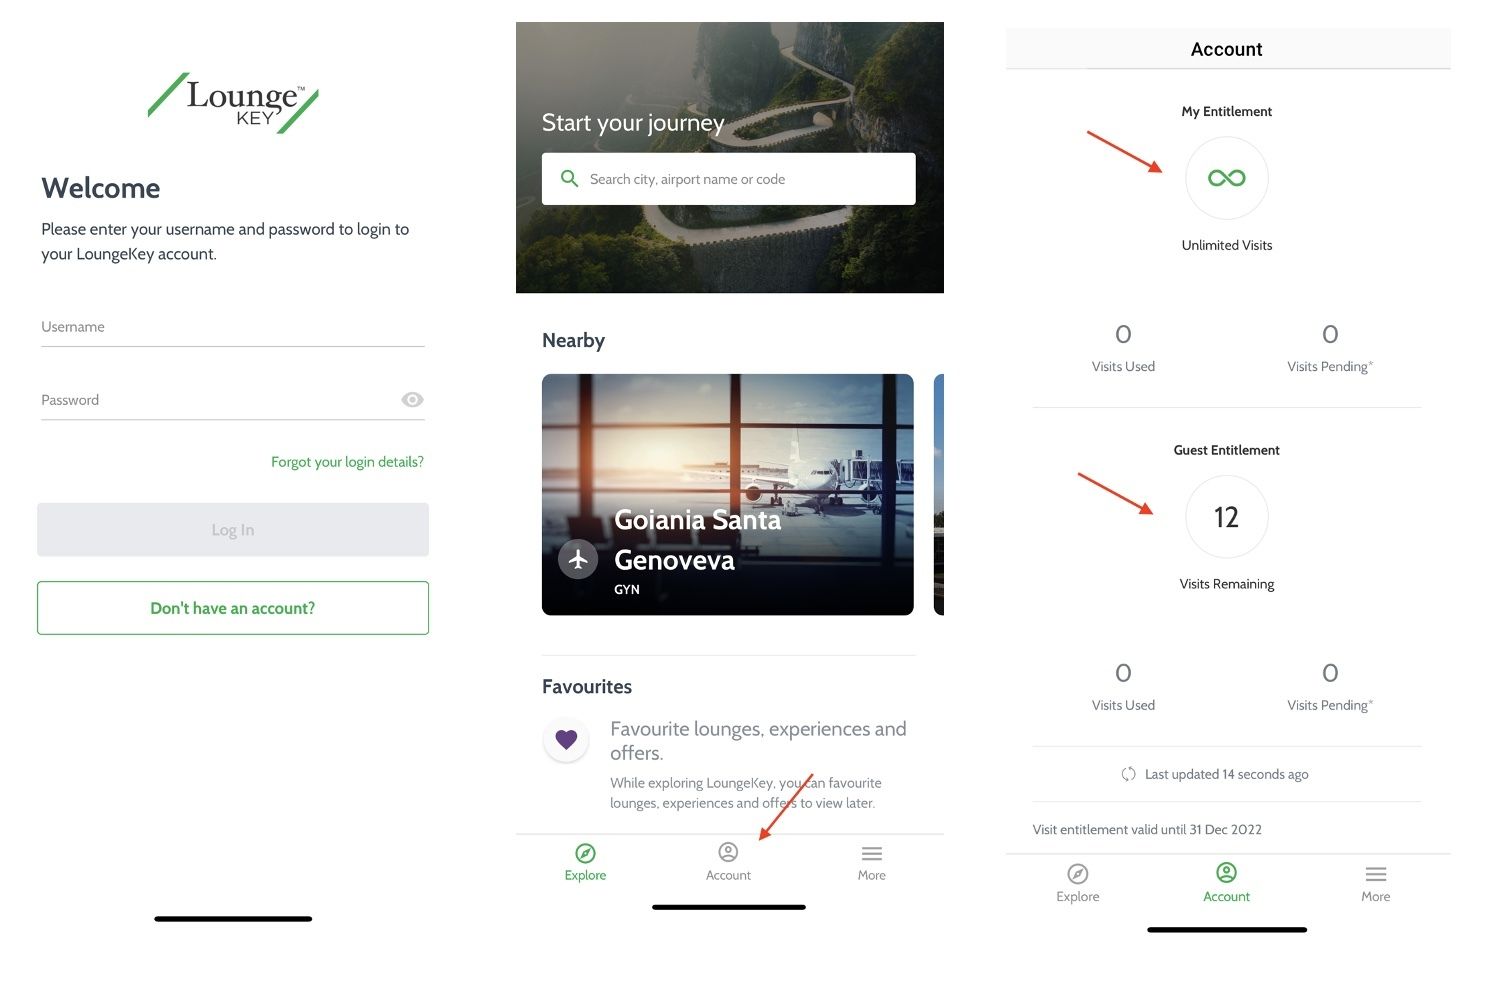The height and width of the screenshot is (988, 1494).
Task: Select Explore tab in middle screen
Action: point(585,861)
